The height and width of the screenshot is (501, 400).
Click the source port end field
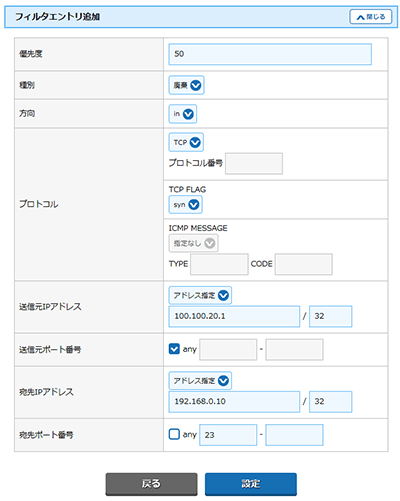(294, 350)
